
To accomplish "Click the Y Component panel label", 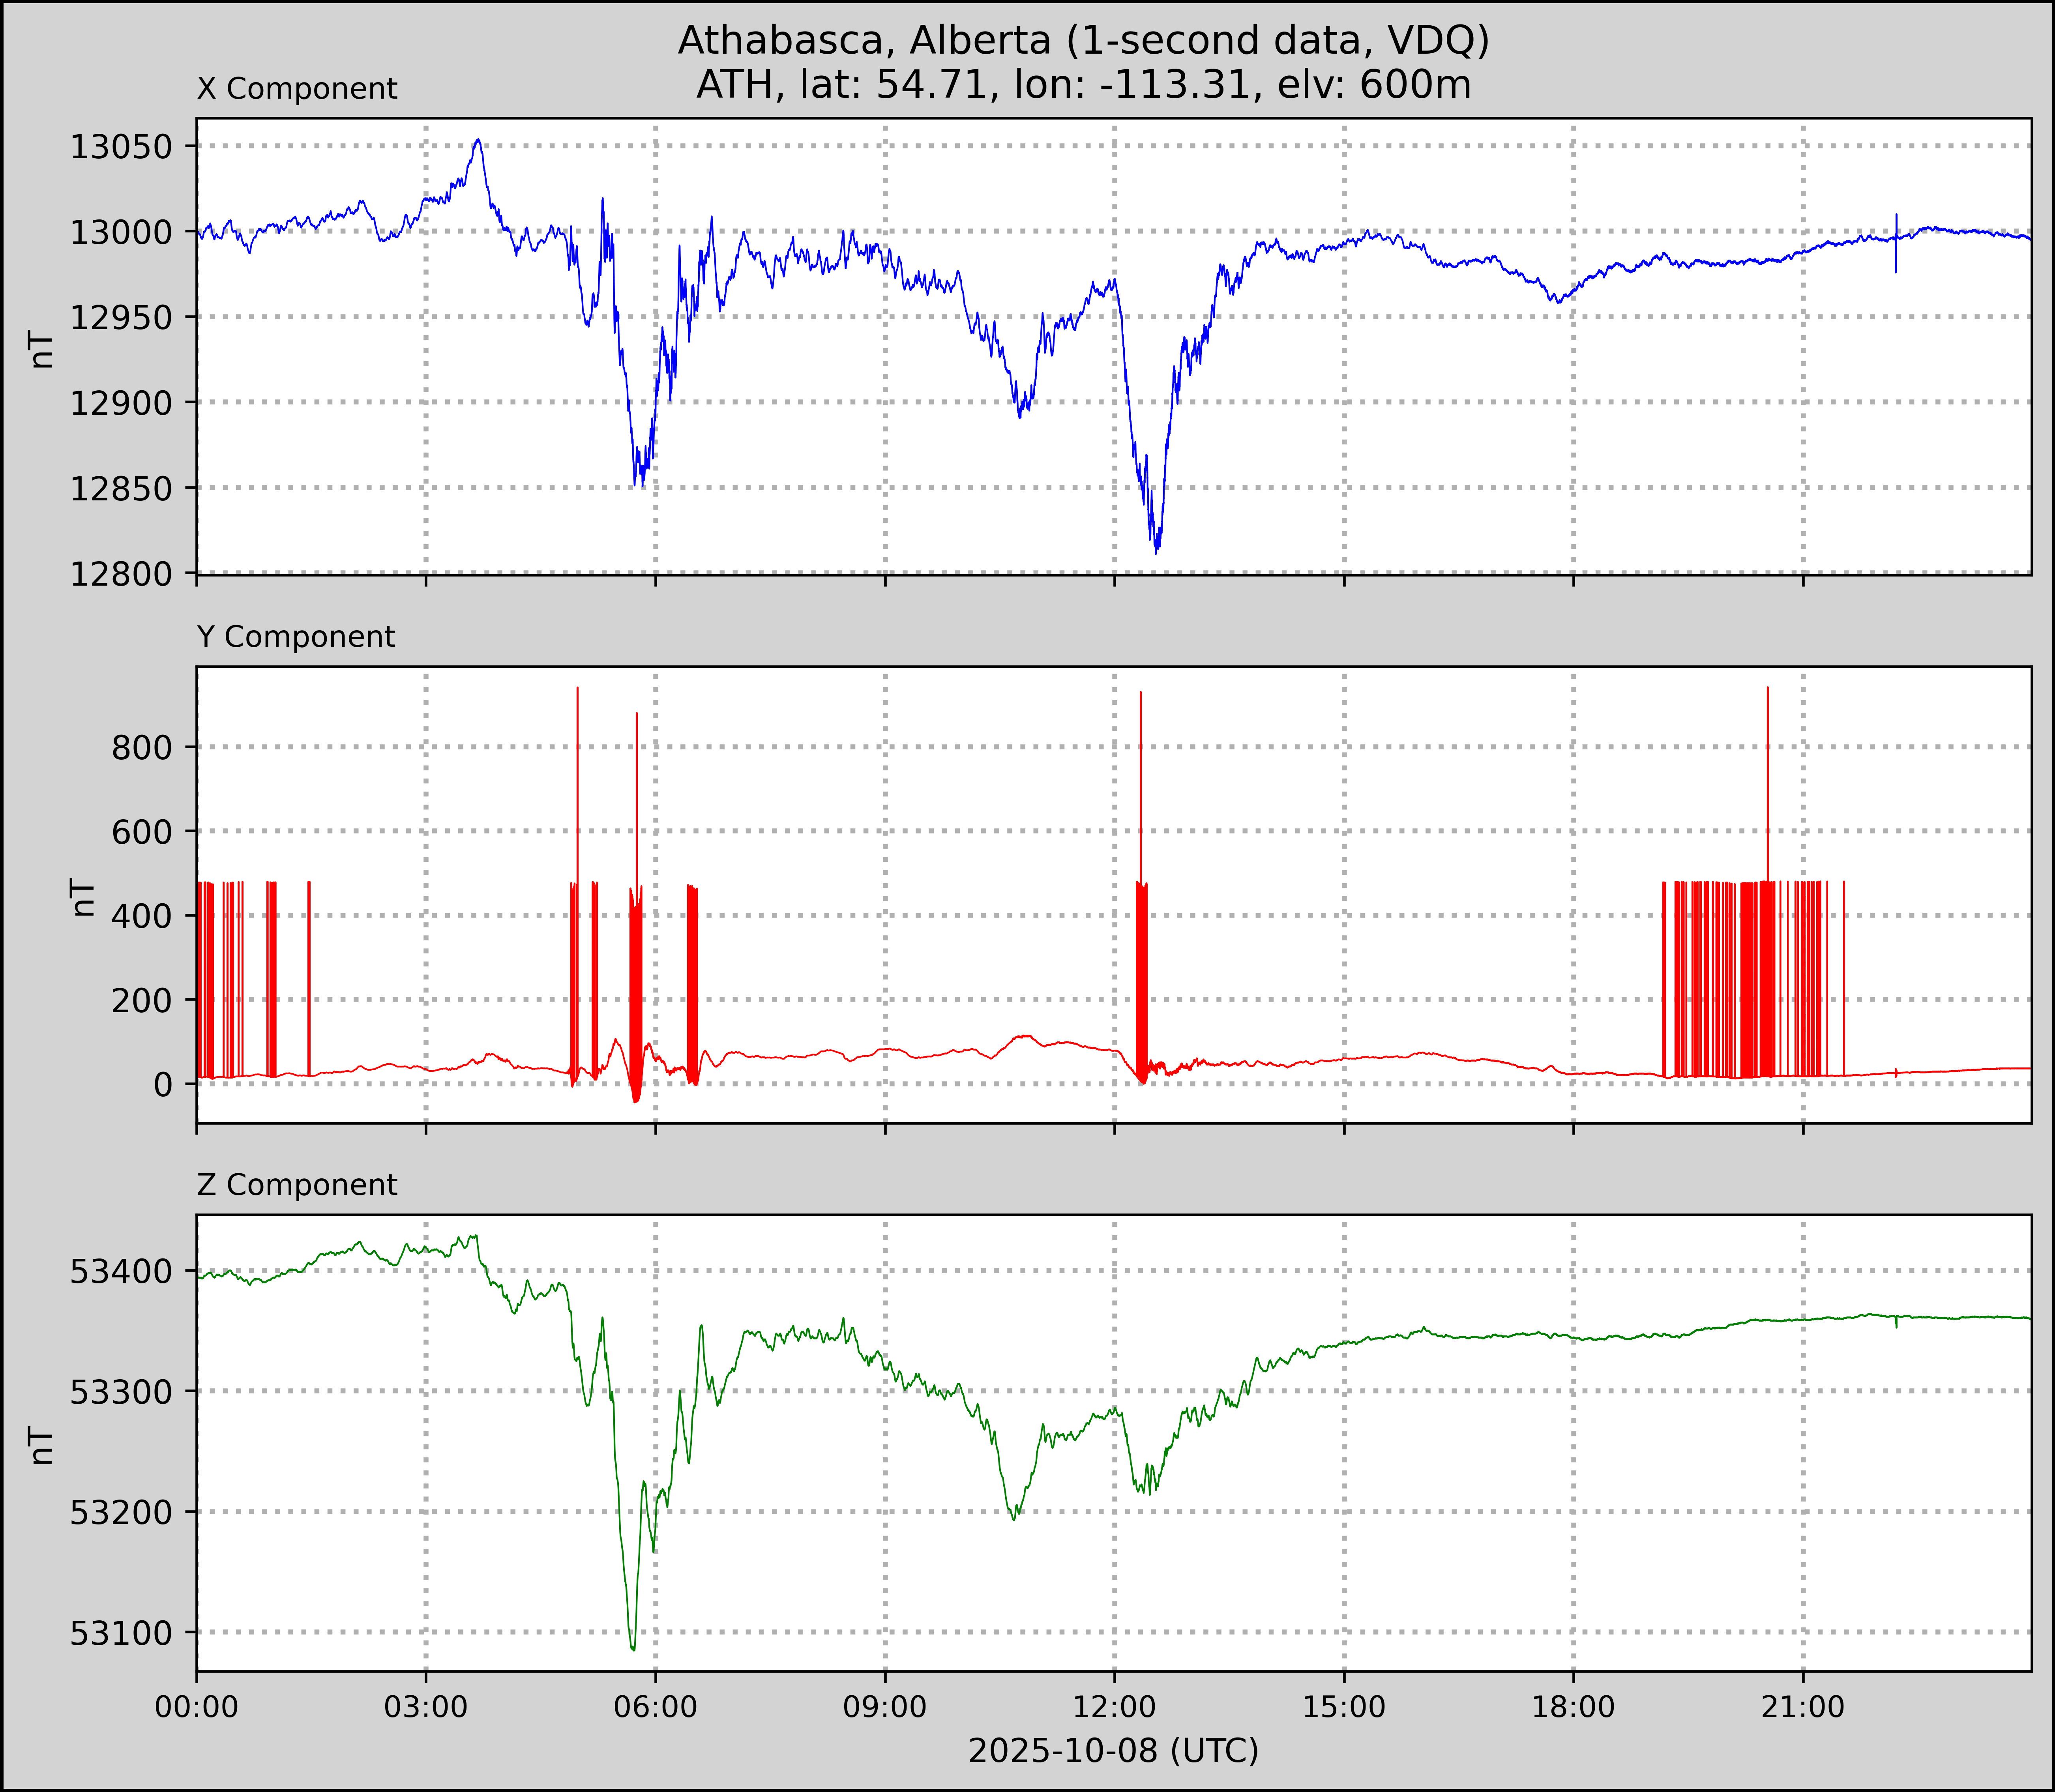I will click(296, 637).
